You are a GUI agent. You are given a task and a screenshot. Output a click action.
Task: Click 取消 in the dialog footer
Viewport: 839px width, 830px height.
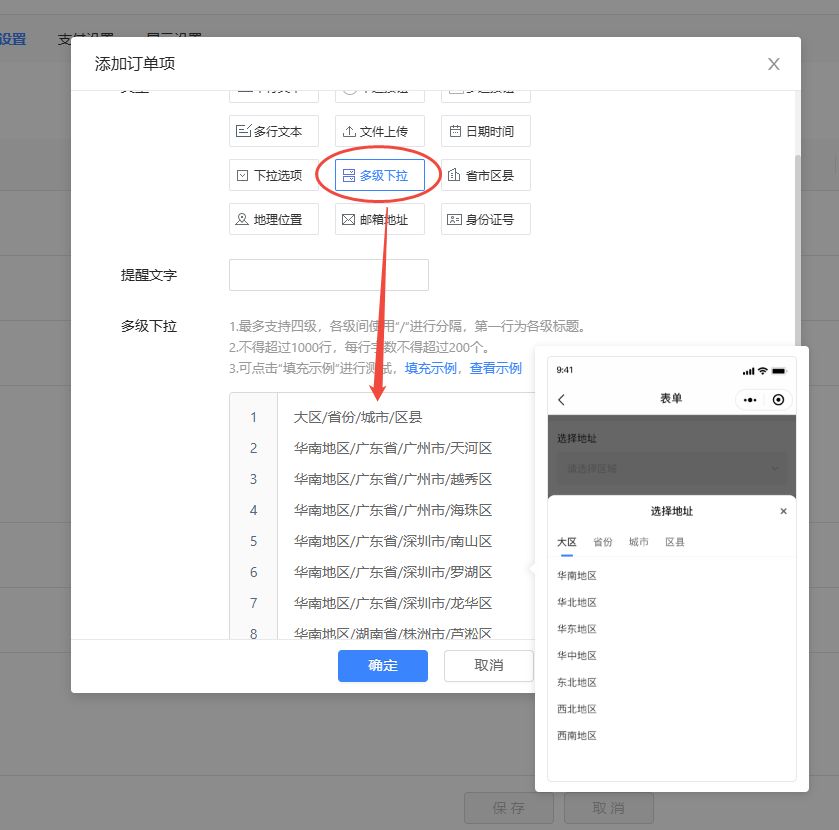tap(488, 665)
